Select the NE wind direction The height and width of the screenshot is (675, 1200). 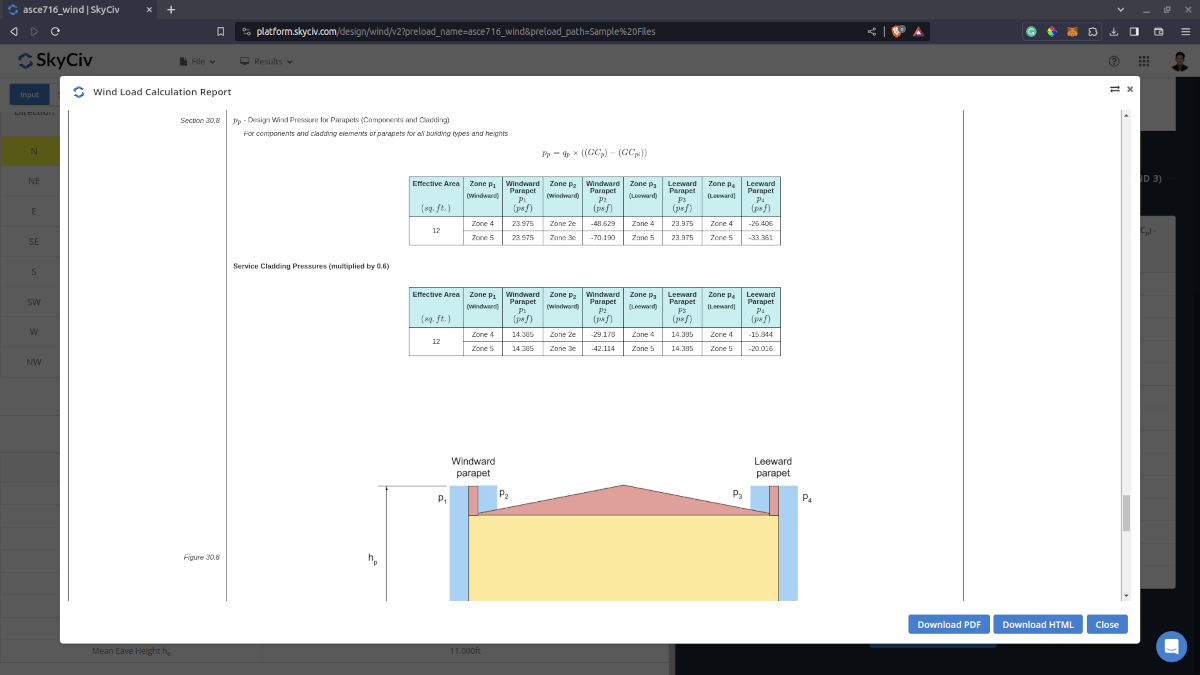point(34,181)
